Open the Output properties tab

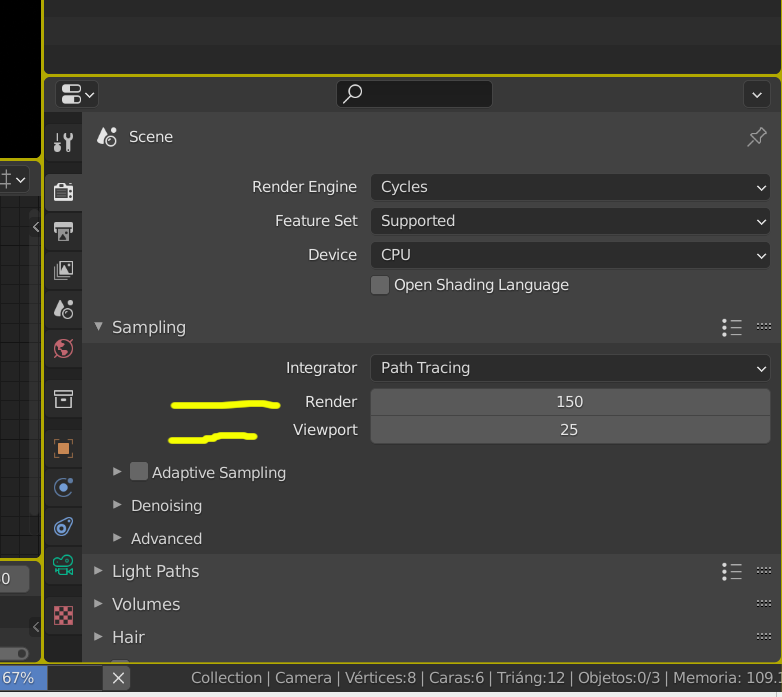[63, 231]
